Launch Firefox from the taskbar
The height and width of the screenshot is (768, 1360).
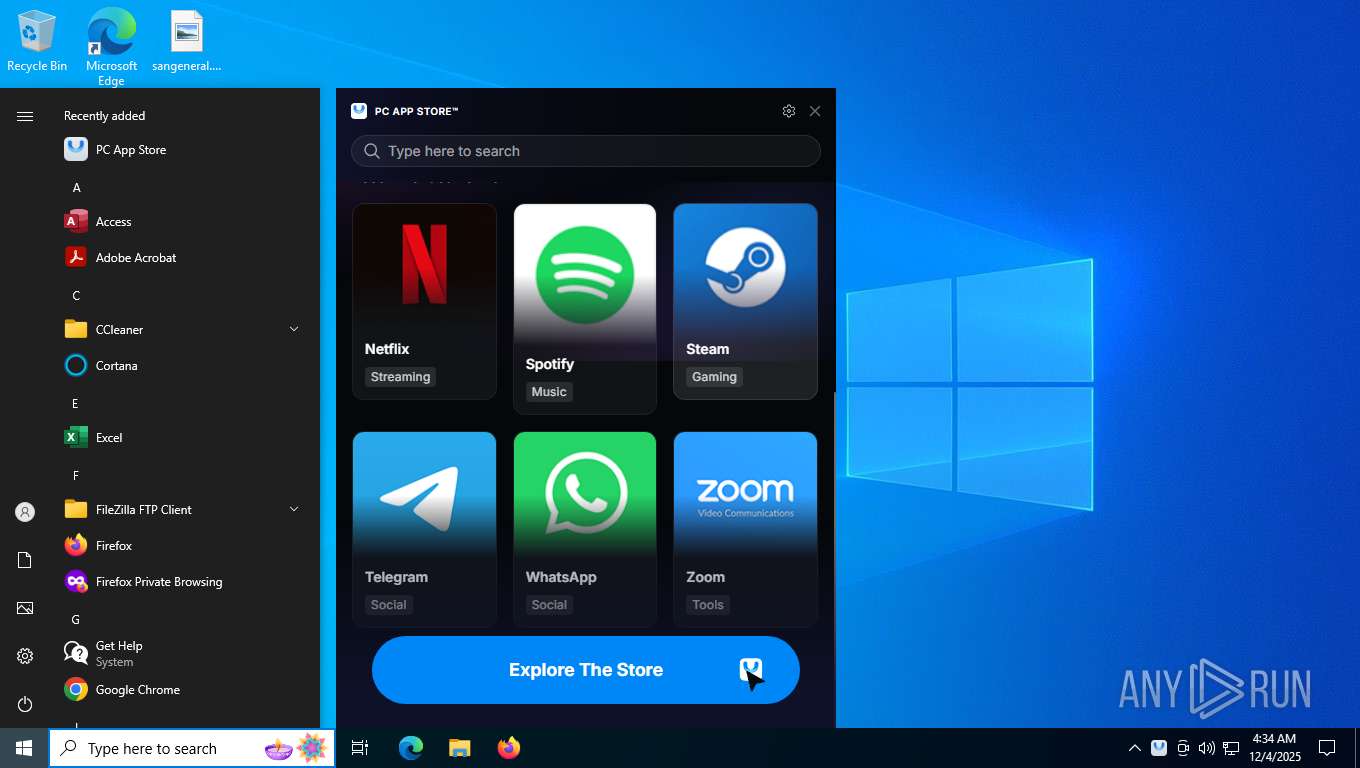click(x=509, y=748)
